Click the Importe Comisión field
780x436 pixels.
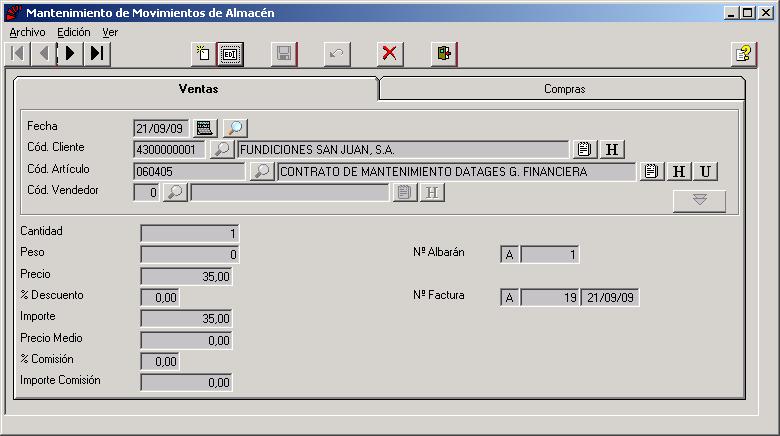[187, 383]
